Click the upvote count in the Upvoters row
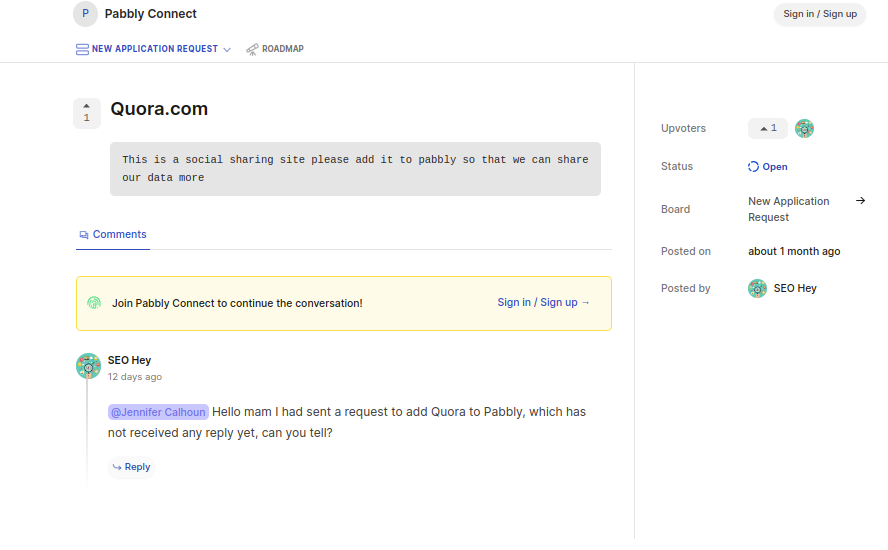The image size is (888, 550). (767, 129)
